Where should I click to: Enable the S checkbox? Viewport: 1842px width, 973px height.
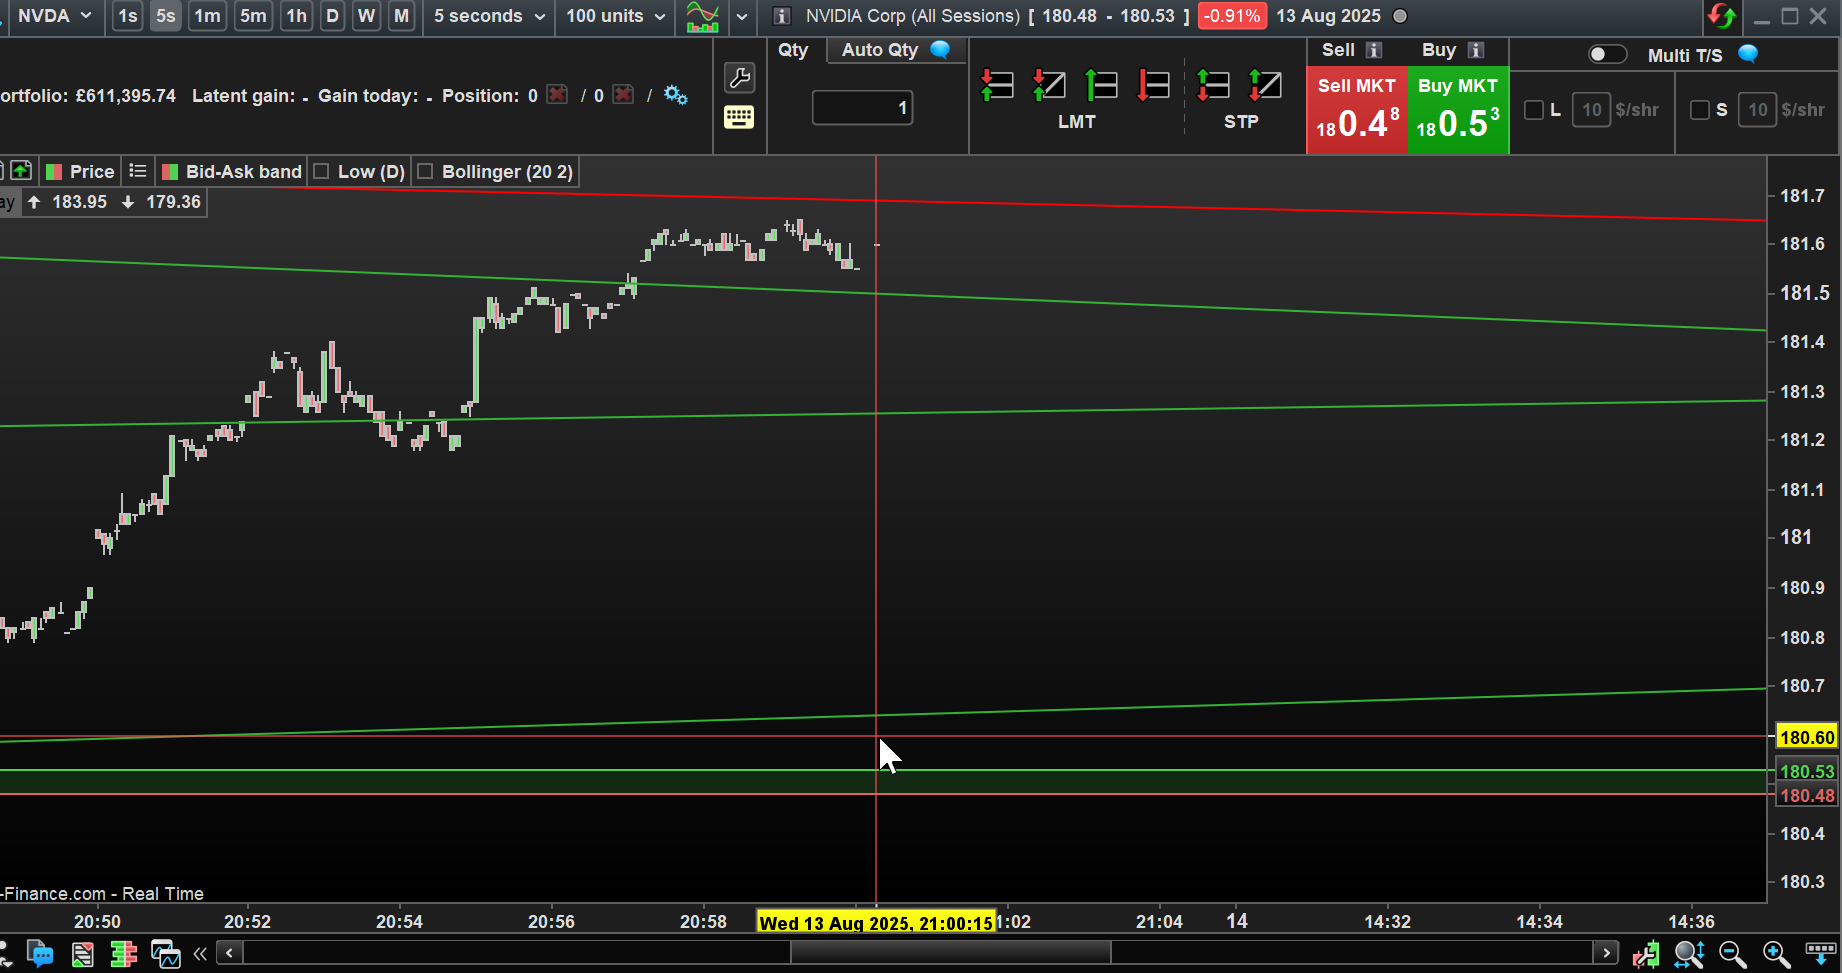(1699, 110)
